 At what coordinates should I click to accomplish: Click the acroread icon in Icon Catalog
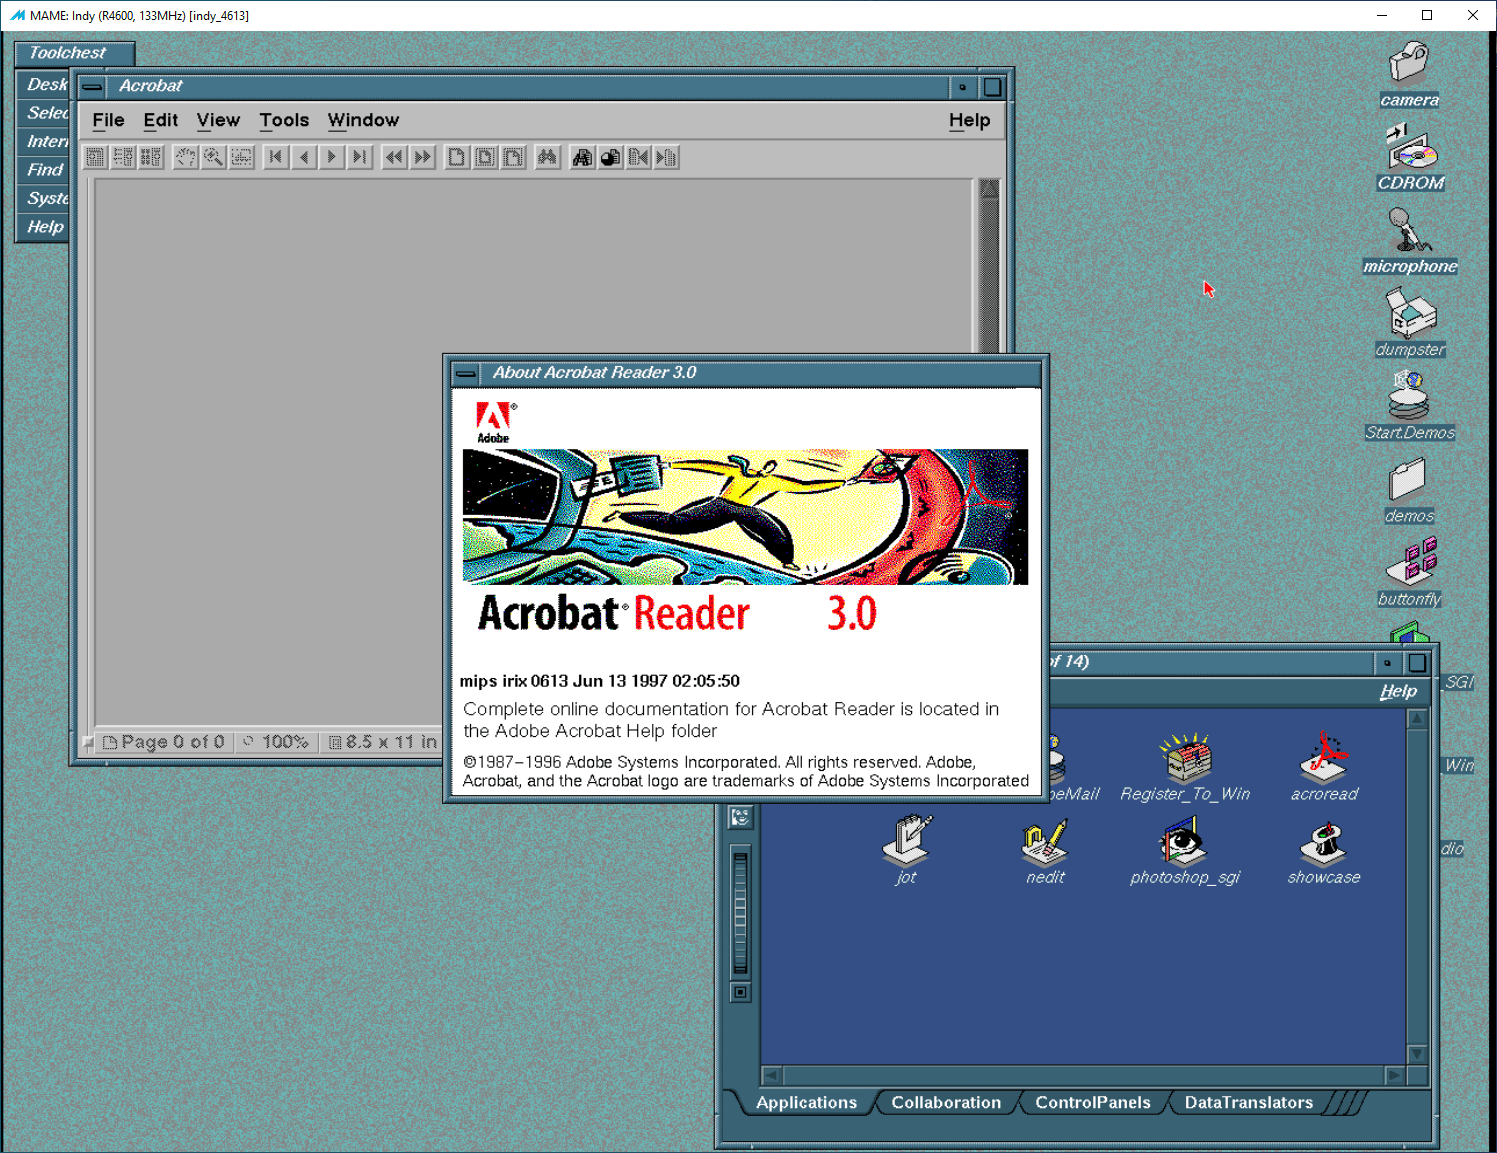tap(1324, 757)
